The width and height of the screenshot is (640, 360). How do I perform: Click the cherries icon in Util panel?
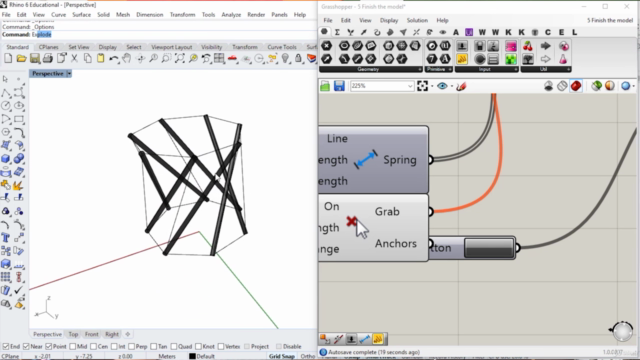528,46
